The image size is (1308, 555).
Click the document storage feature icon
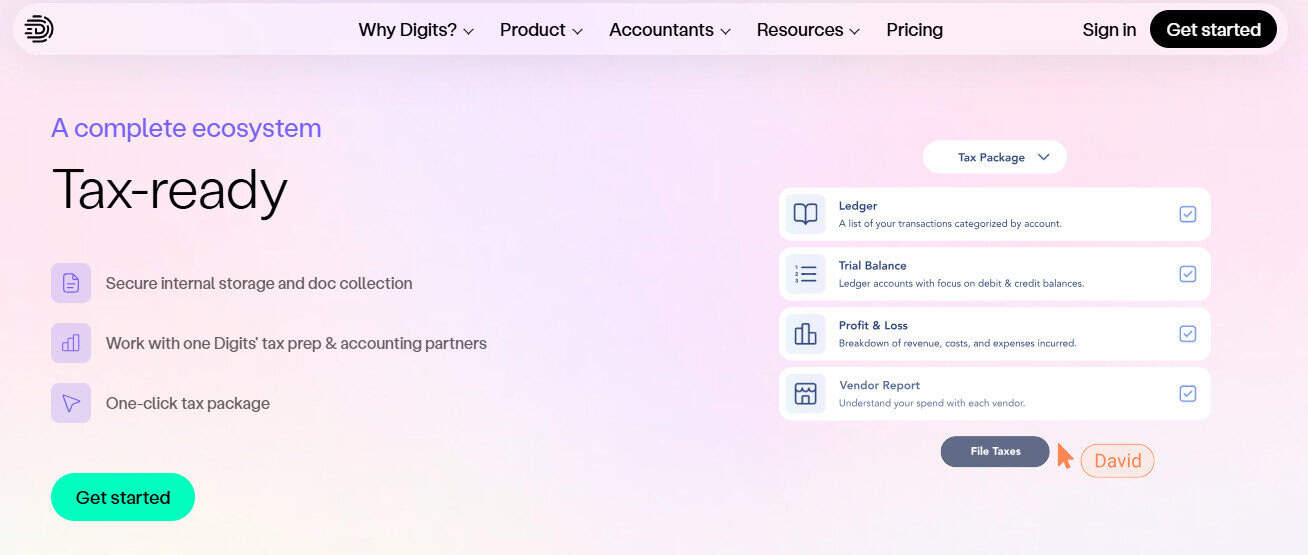71,283
